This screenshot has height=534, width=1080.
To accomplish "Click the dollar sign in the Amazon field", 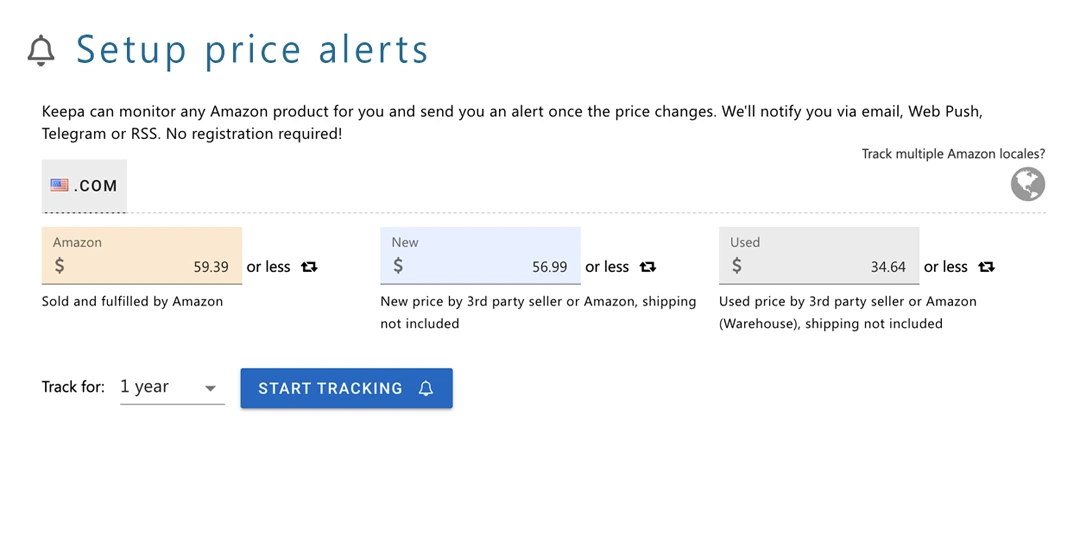I will pos(60,266).
